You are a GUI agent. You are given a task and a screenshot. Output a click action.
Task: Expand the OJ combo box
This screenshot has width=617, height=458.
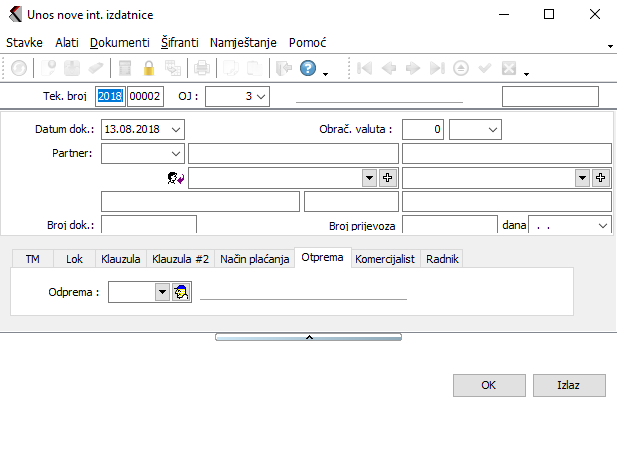261,96
